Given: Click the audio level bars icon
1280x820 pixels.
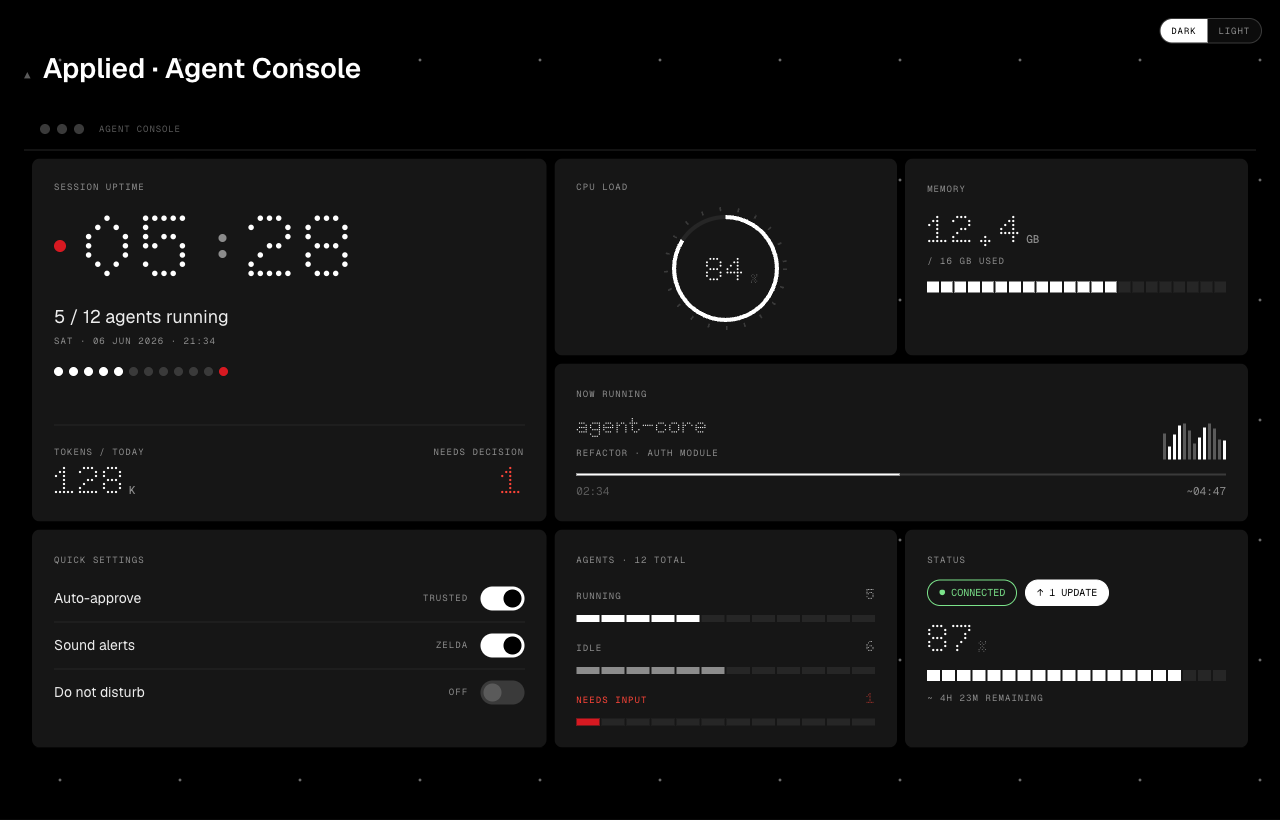Looking at the screenshot, I should click(1194, 441).
